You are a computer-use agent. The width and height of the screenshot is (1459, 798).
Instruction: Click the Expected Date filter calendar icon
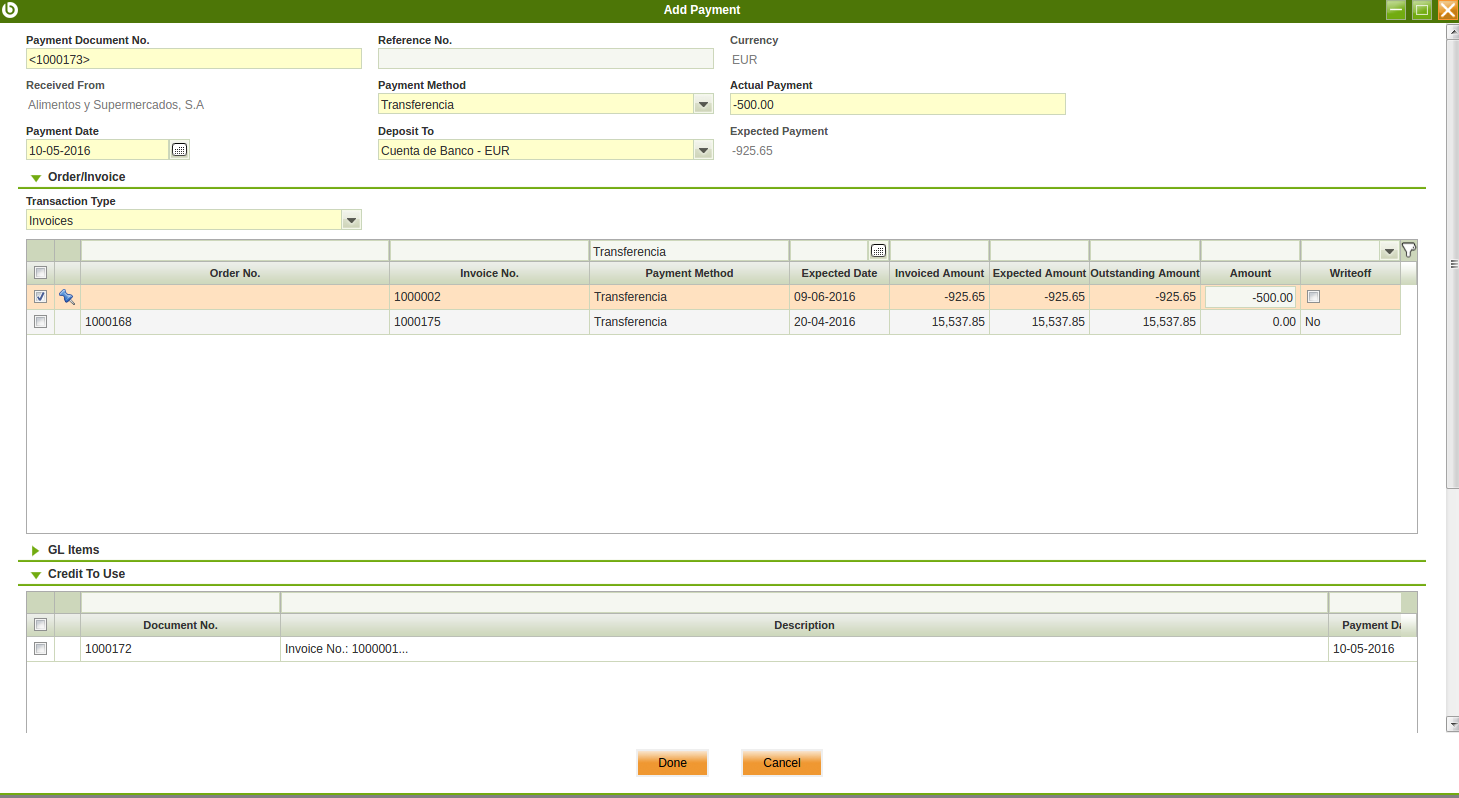878,251
